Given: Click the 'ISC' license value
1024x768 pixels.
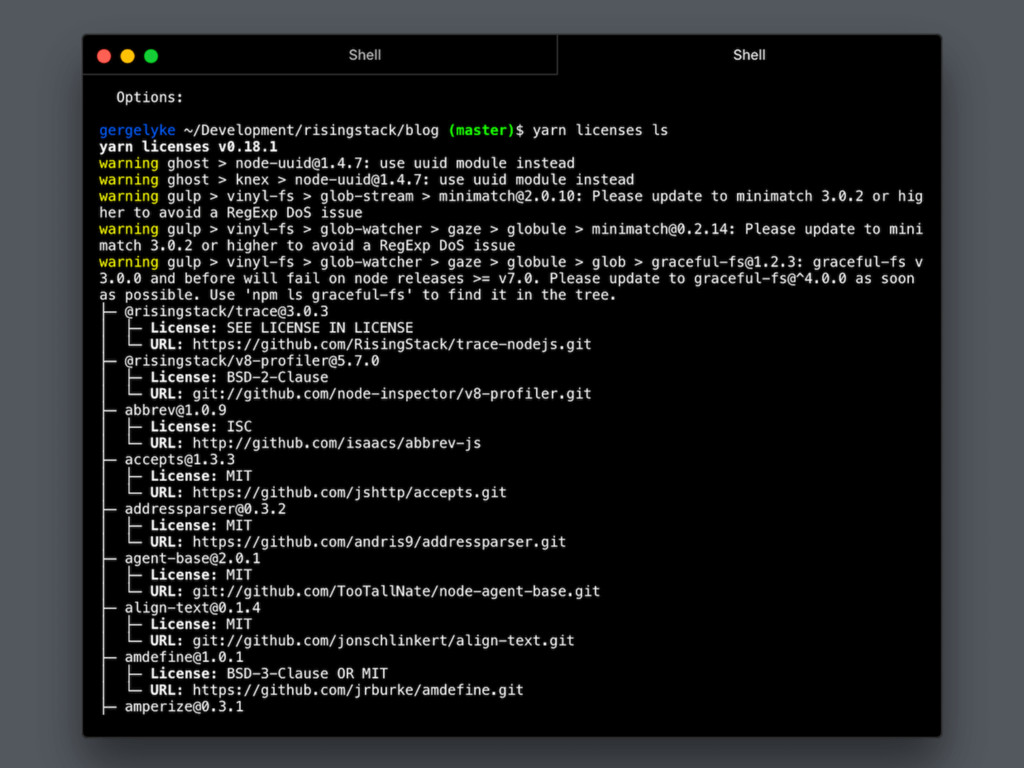Looking at the screenshot, I should coord(239,426).
